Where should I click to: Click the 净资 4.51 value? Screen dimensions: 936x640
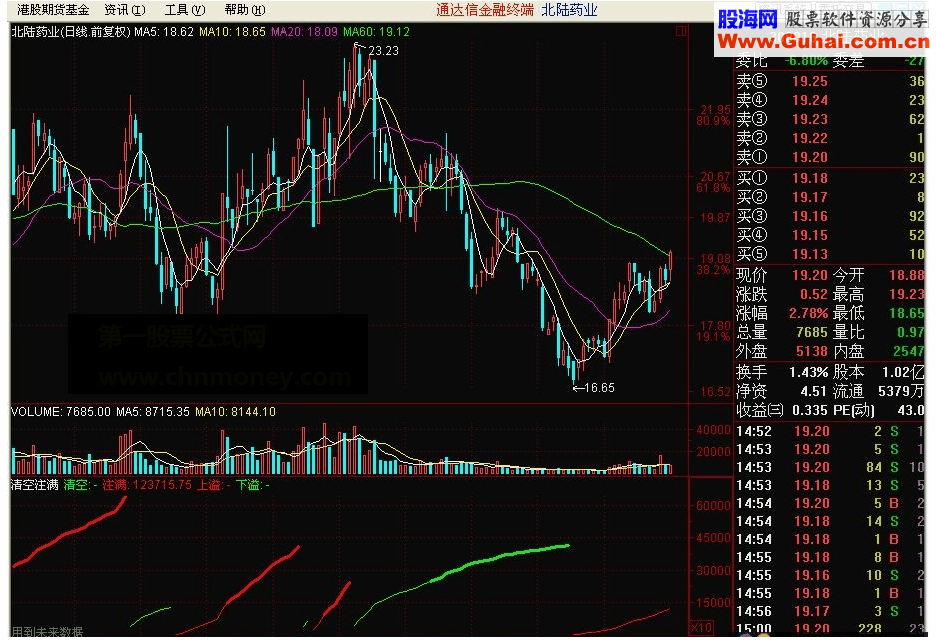coord(814,392)
